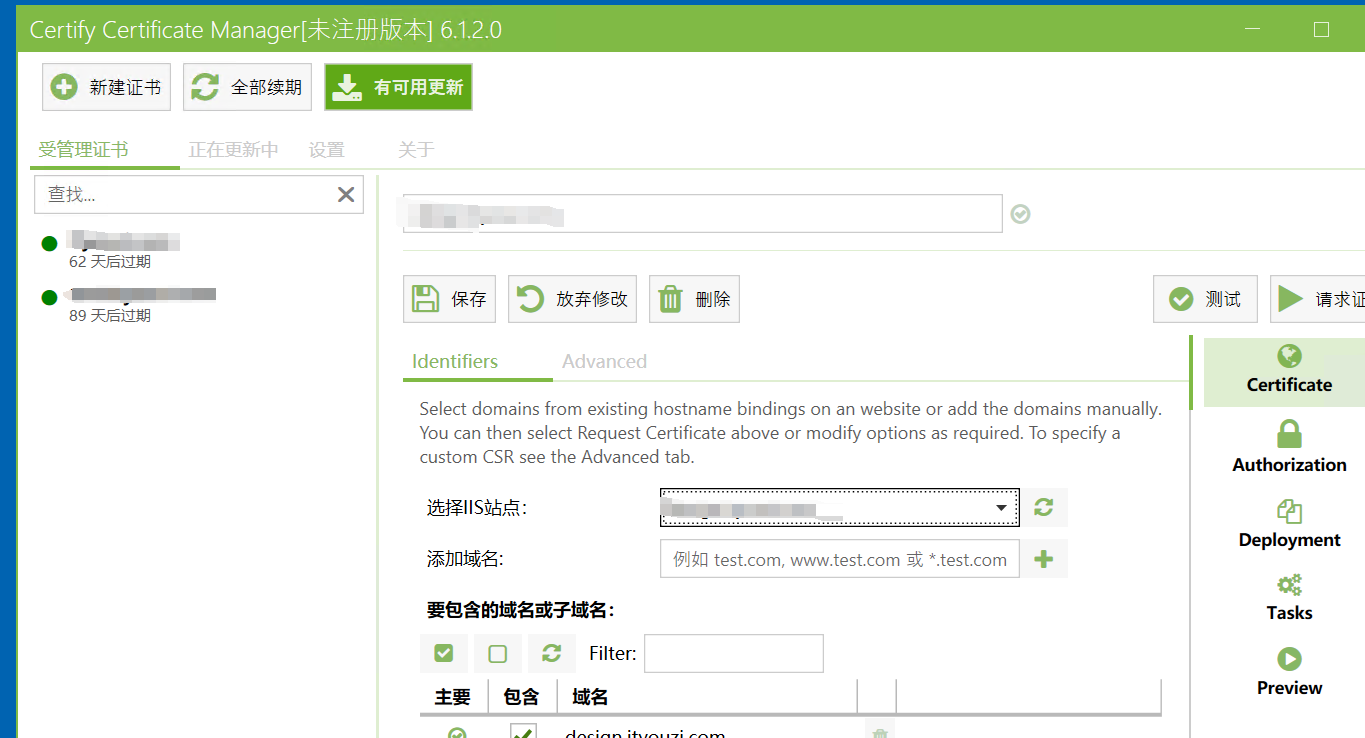
Task: Open the Deployment section
Action: 1289,525
